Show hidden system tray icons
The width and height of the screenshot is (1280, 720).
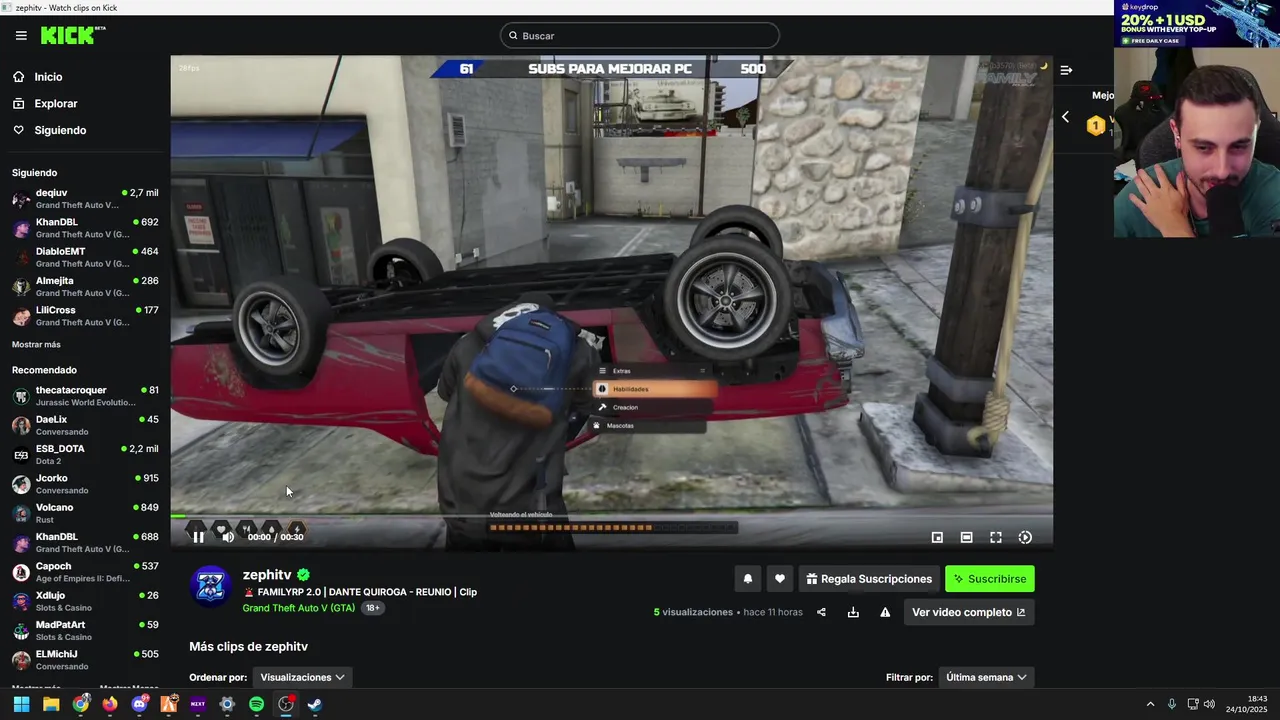(1150, 704)
